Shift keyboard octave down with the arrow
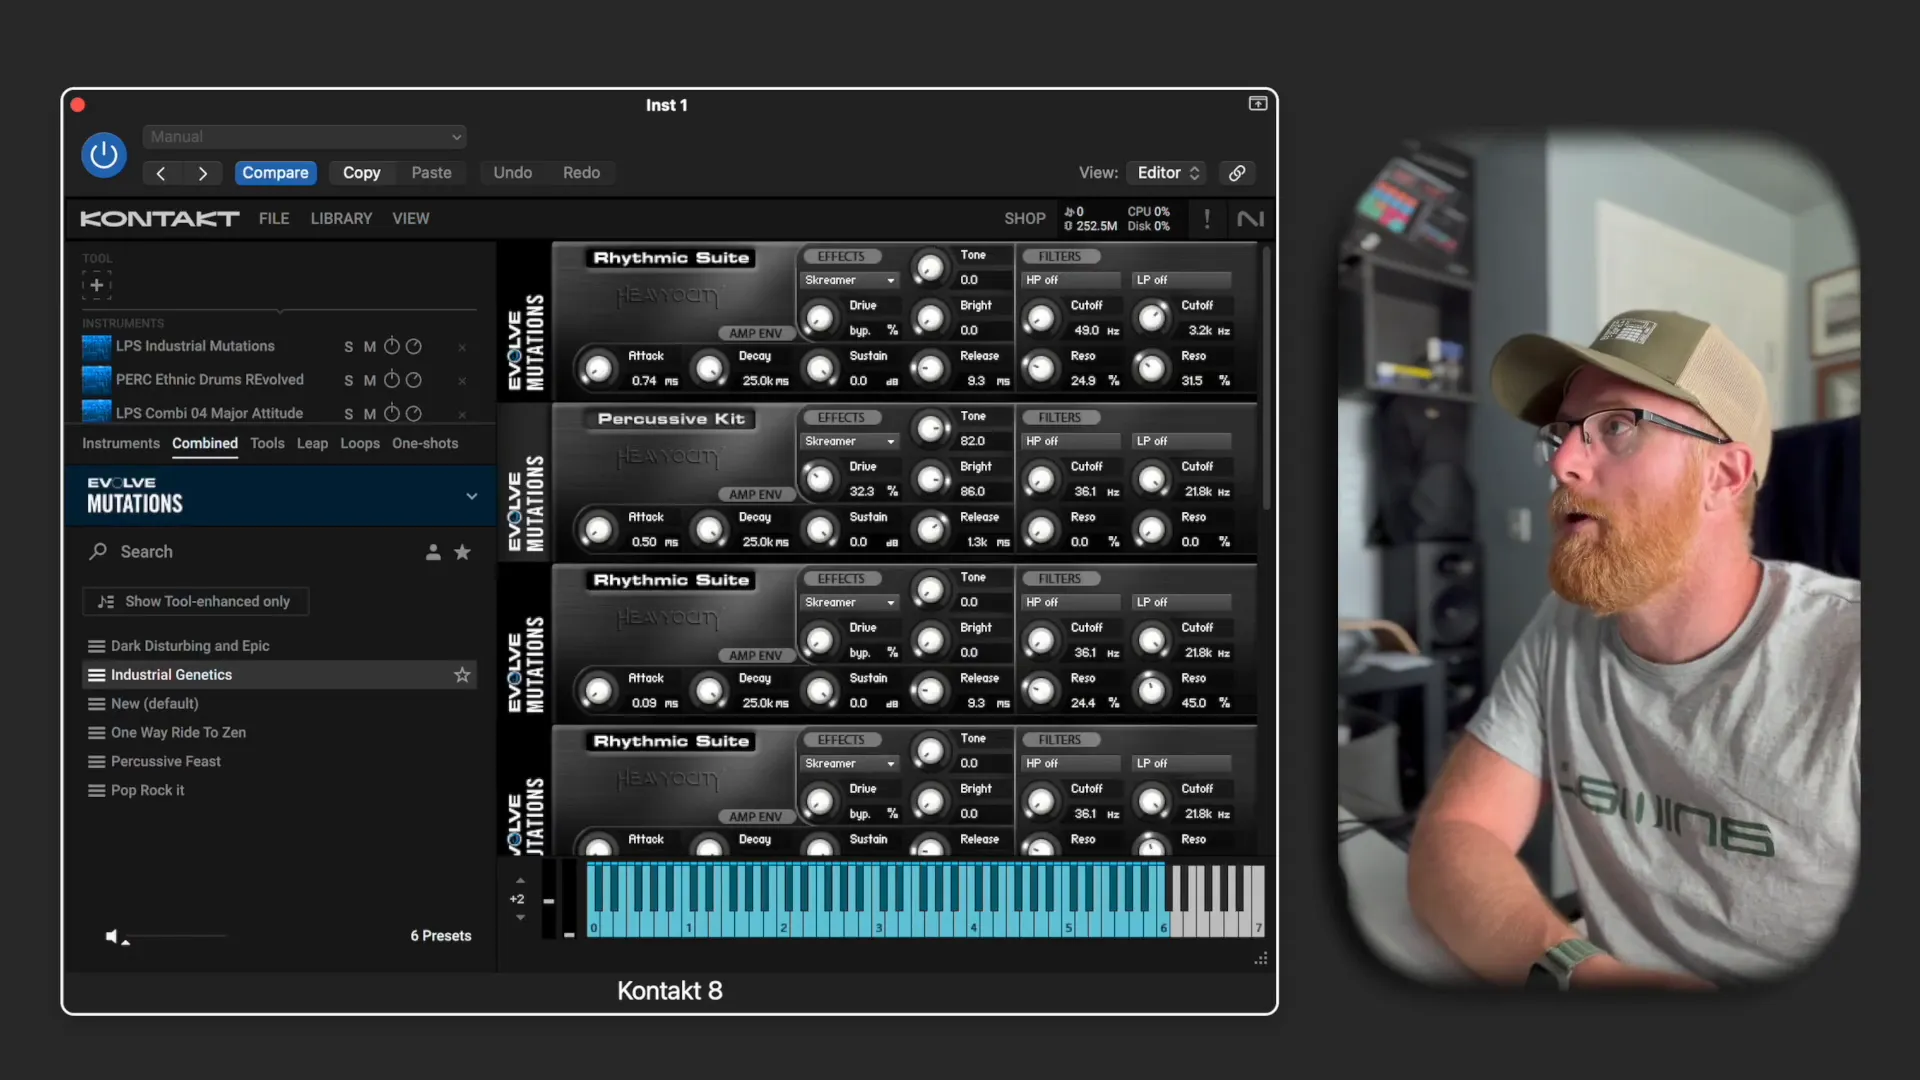This screenshot has width=1920, height=1080. 520,917
